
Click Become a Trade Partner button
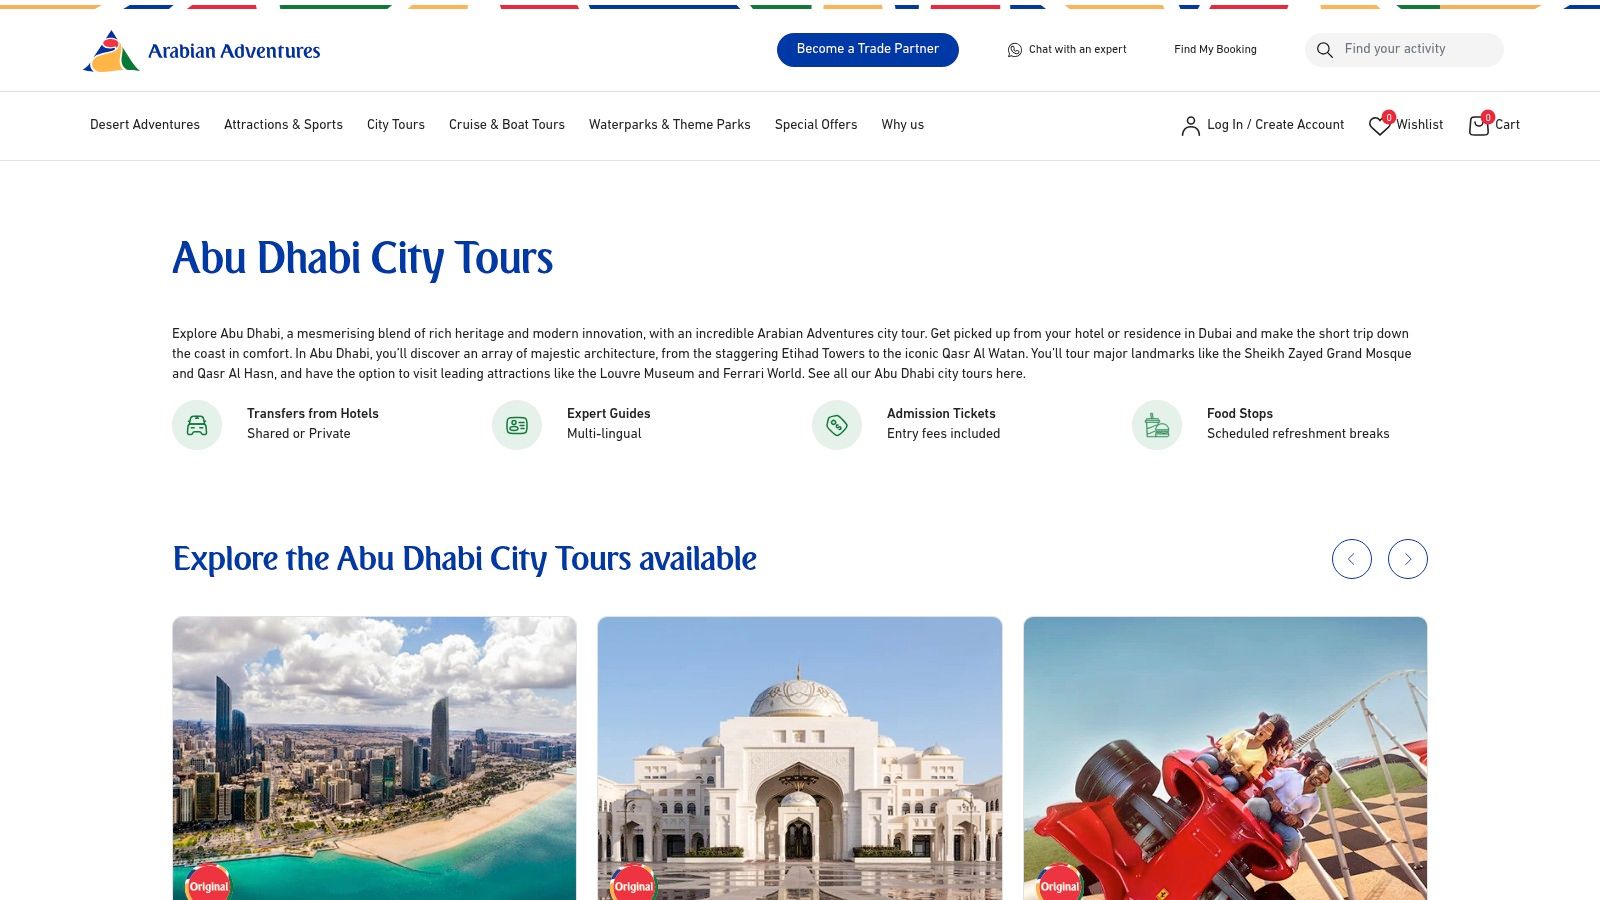point(868,50)
